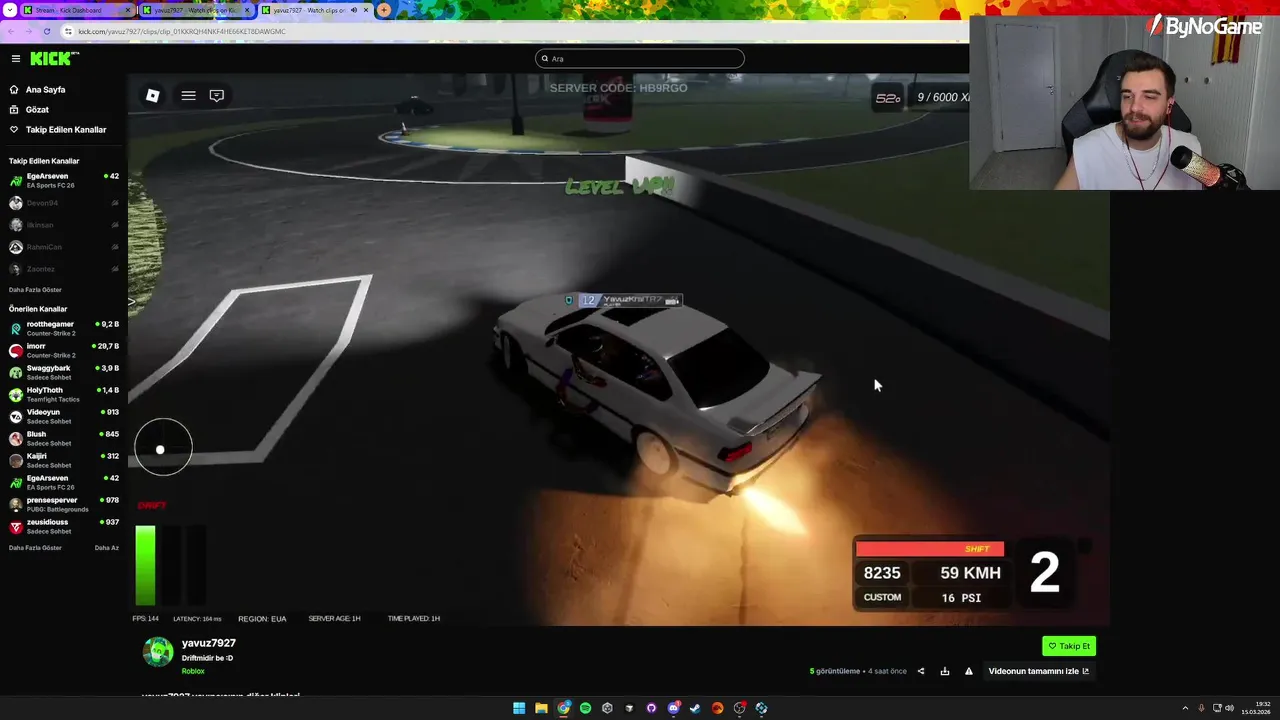Viewport: 1280px width, 720px height.
Task: Open Windows Start menu
Action: point(519,708)
